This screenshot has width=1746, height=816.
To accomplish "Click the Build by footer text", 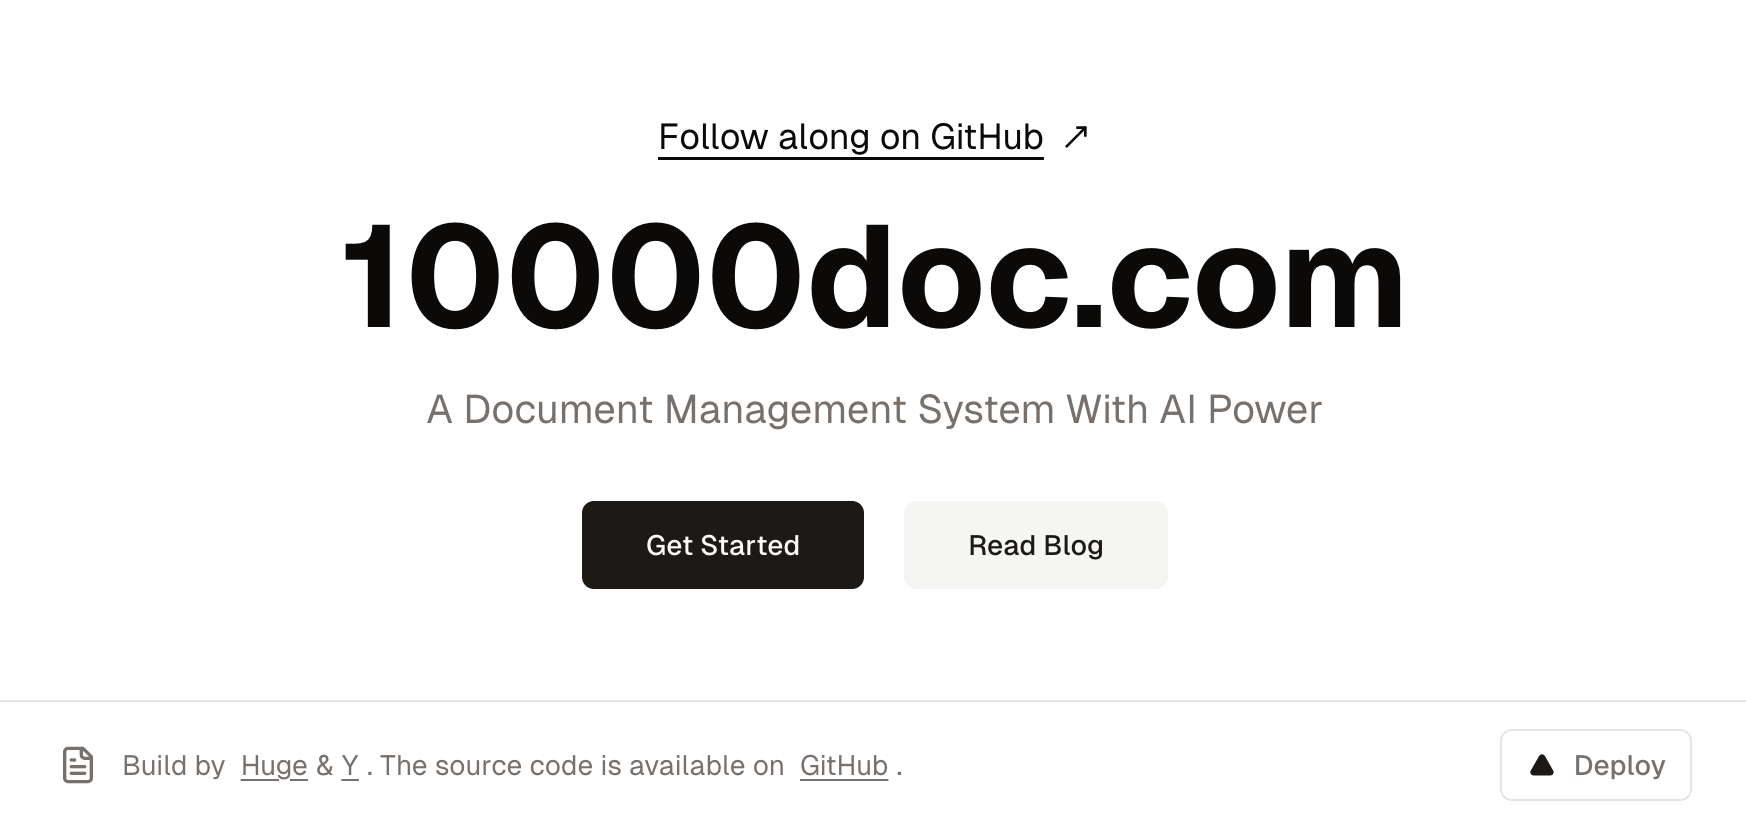I will click(174, 766).
